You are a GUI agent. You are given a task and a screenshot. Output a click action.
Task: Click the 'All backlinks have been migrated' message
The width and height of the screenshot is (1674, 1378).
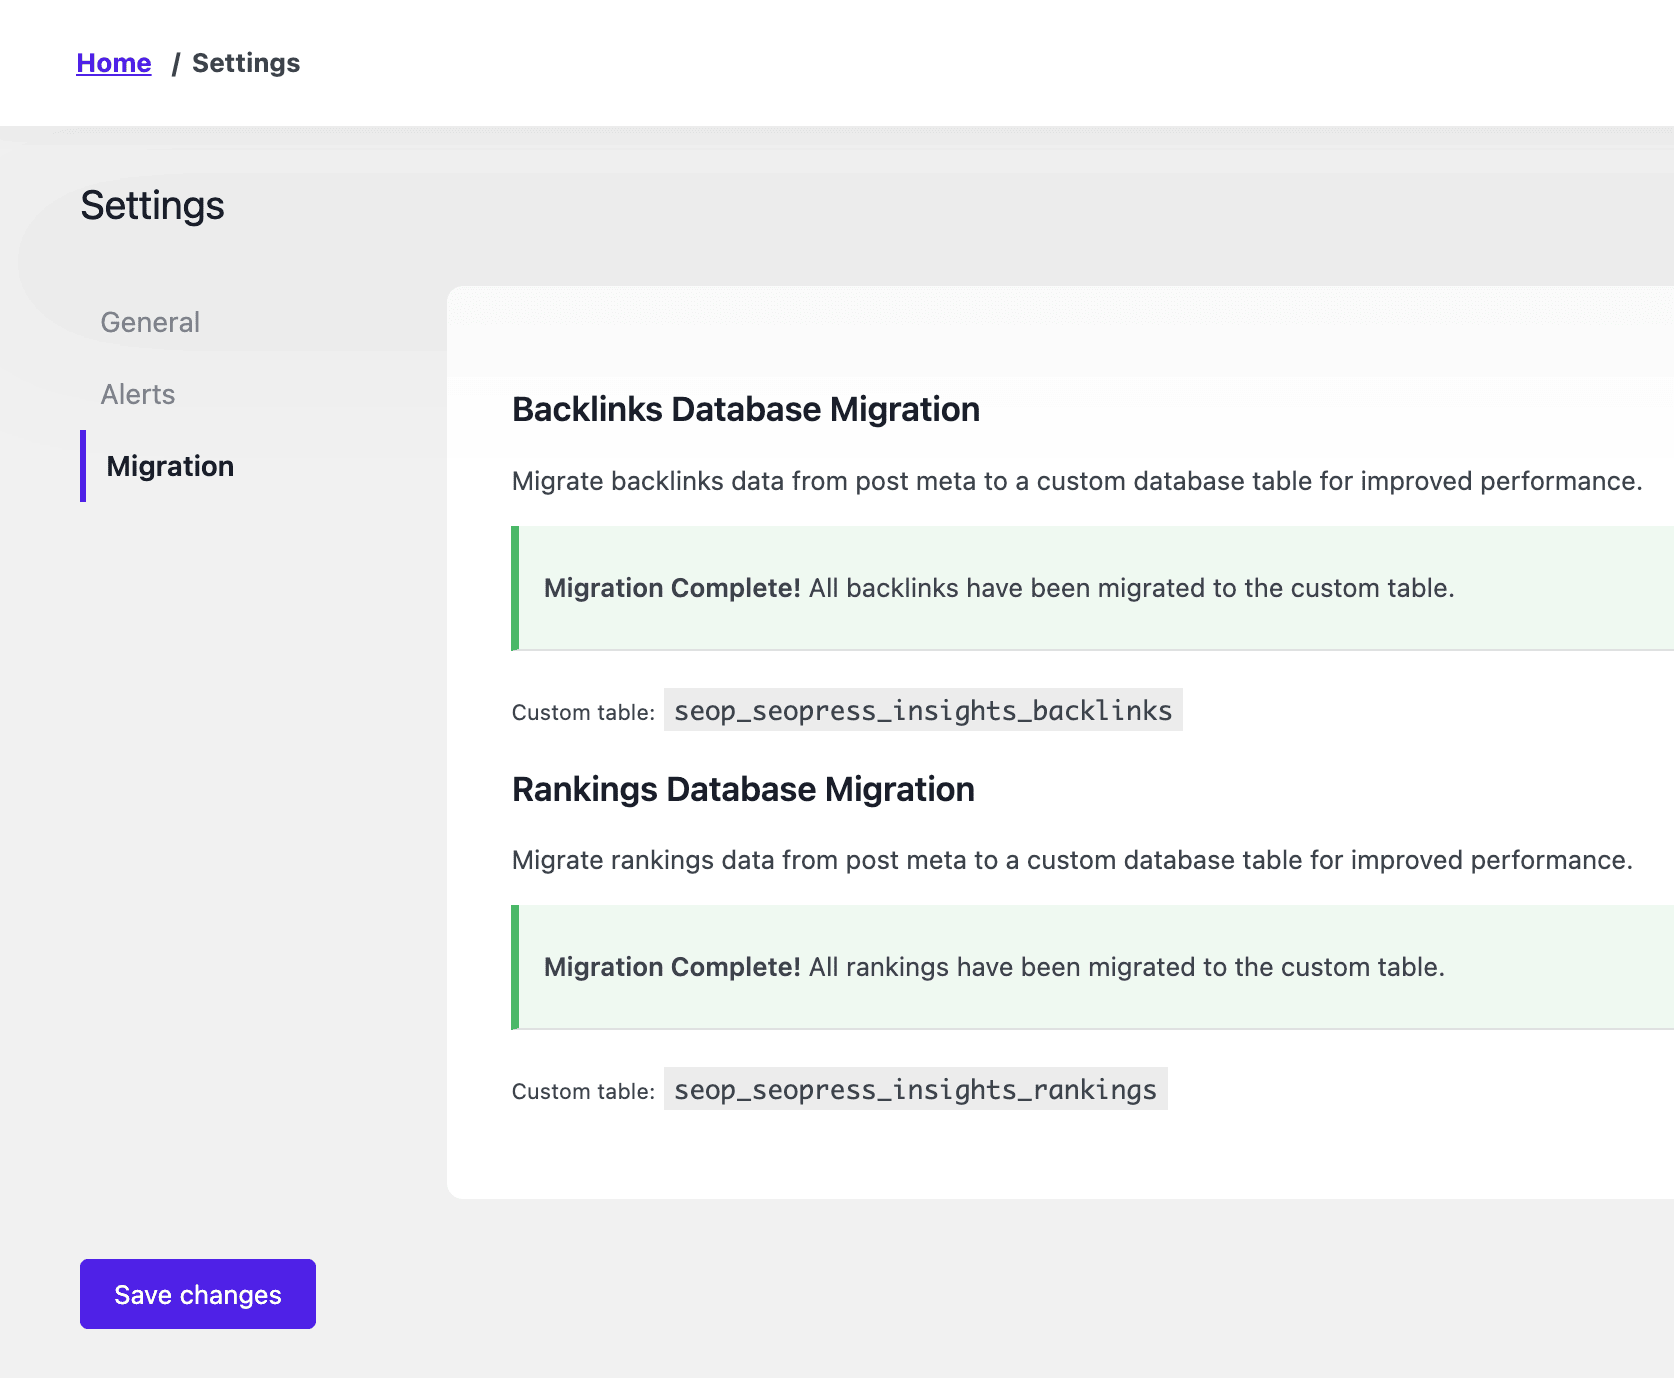[1131, 588]
